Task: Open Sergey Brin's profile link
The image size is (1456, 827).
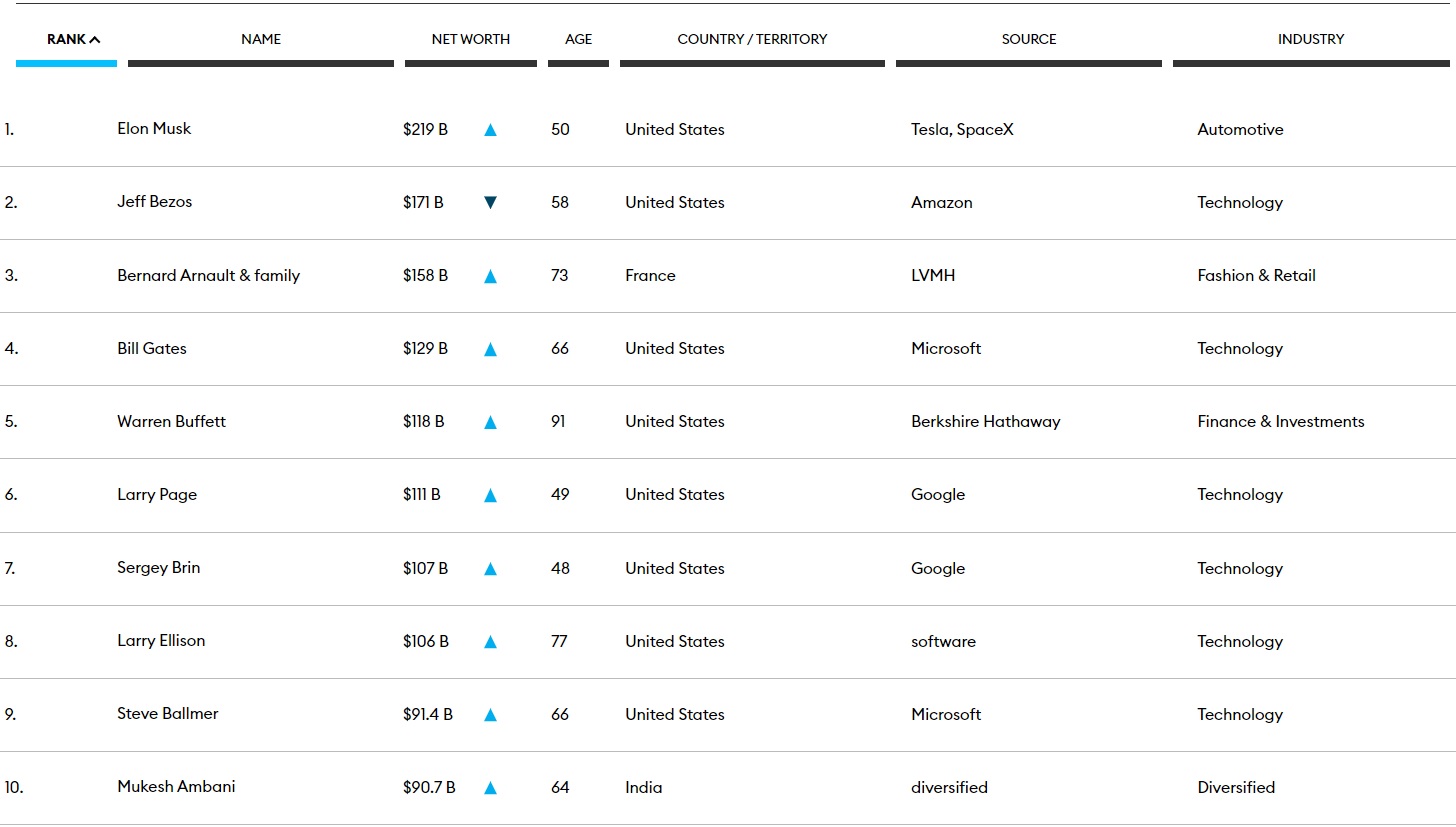Action: click(158, 568)
